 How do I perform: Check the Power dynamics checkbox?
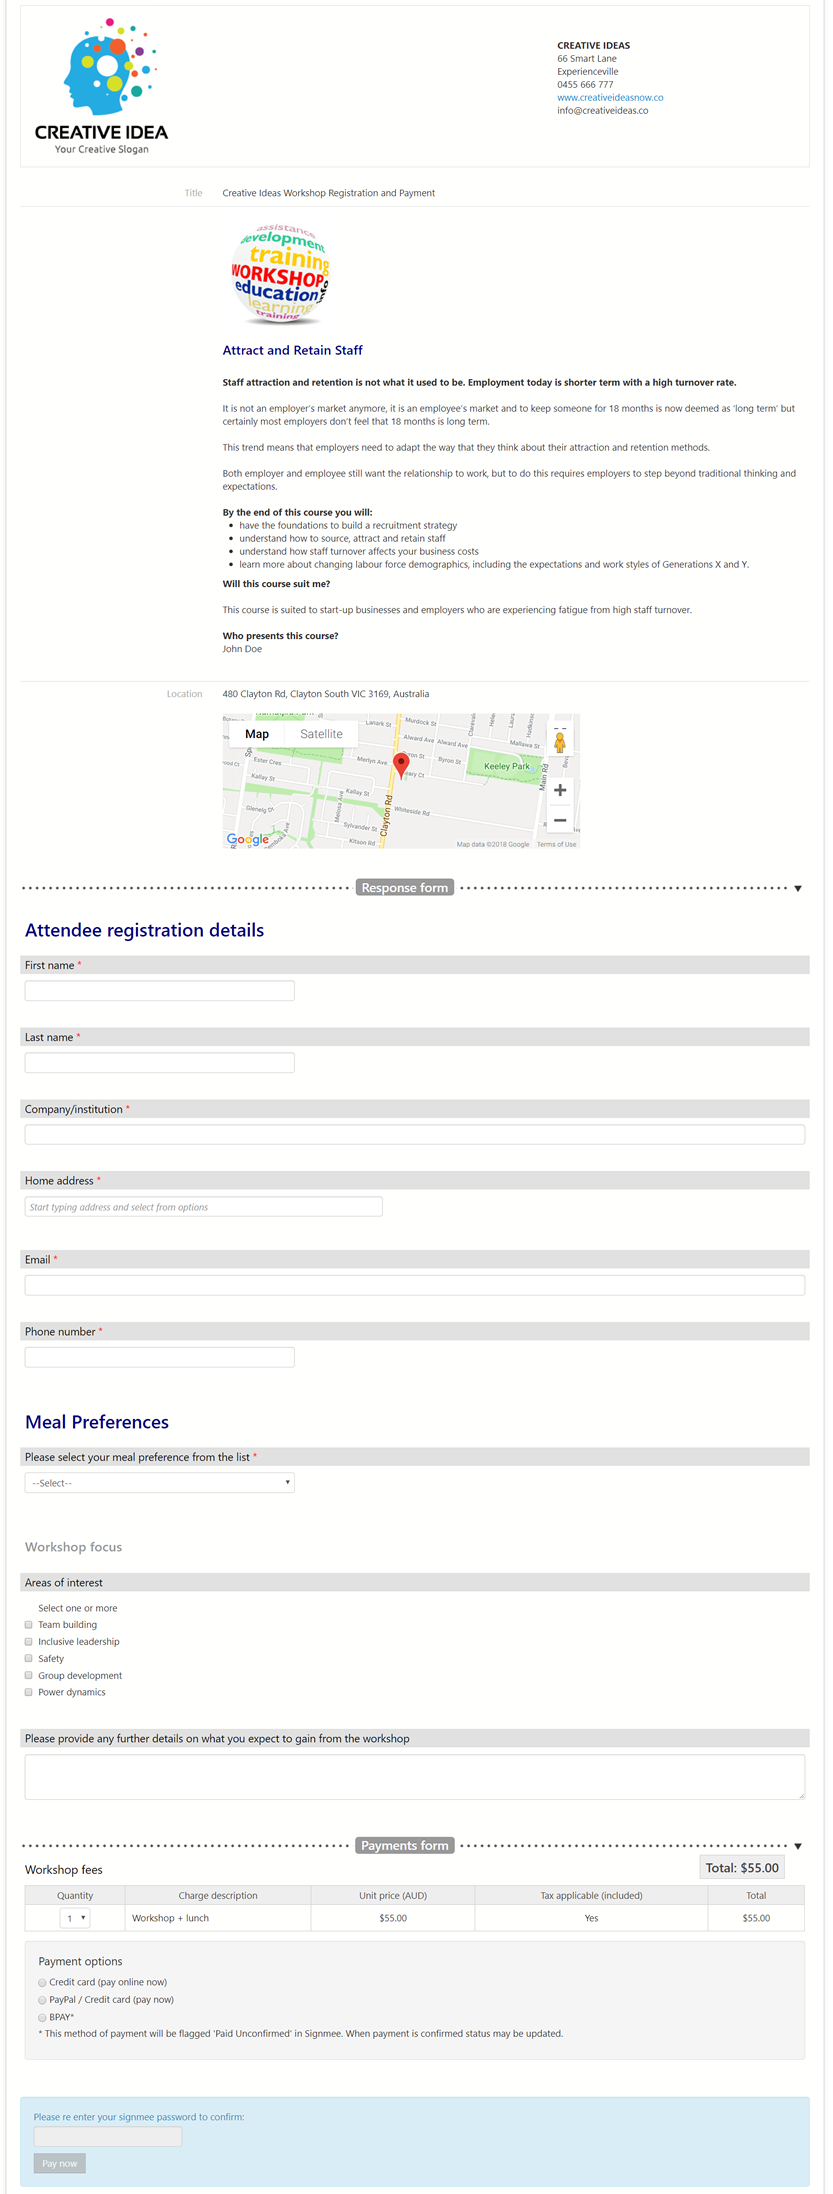pos(29,1693)
